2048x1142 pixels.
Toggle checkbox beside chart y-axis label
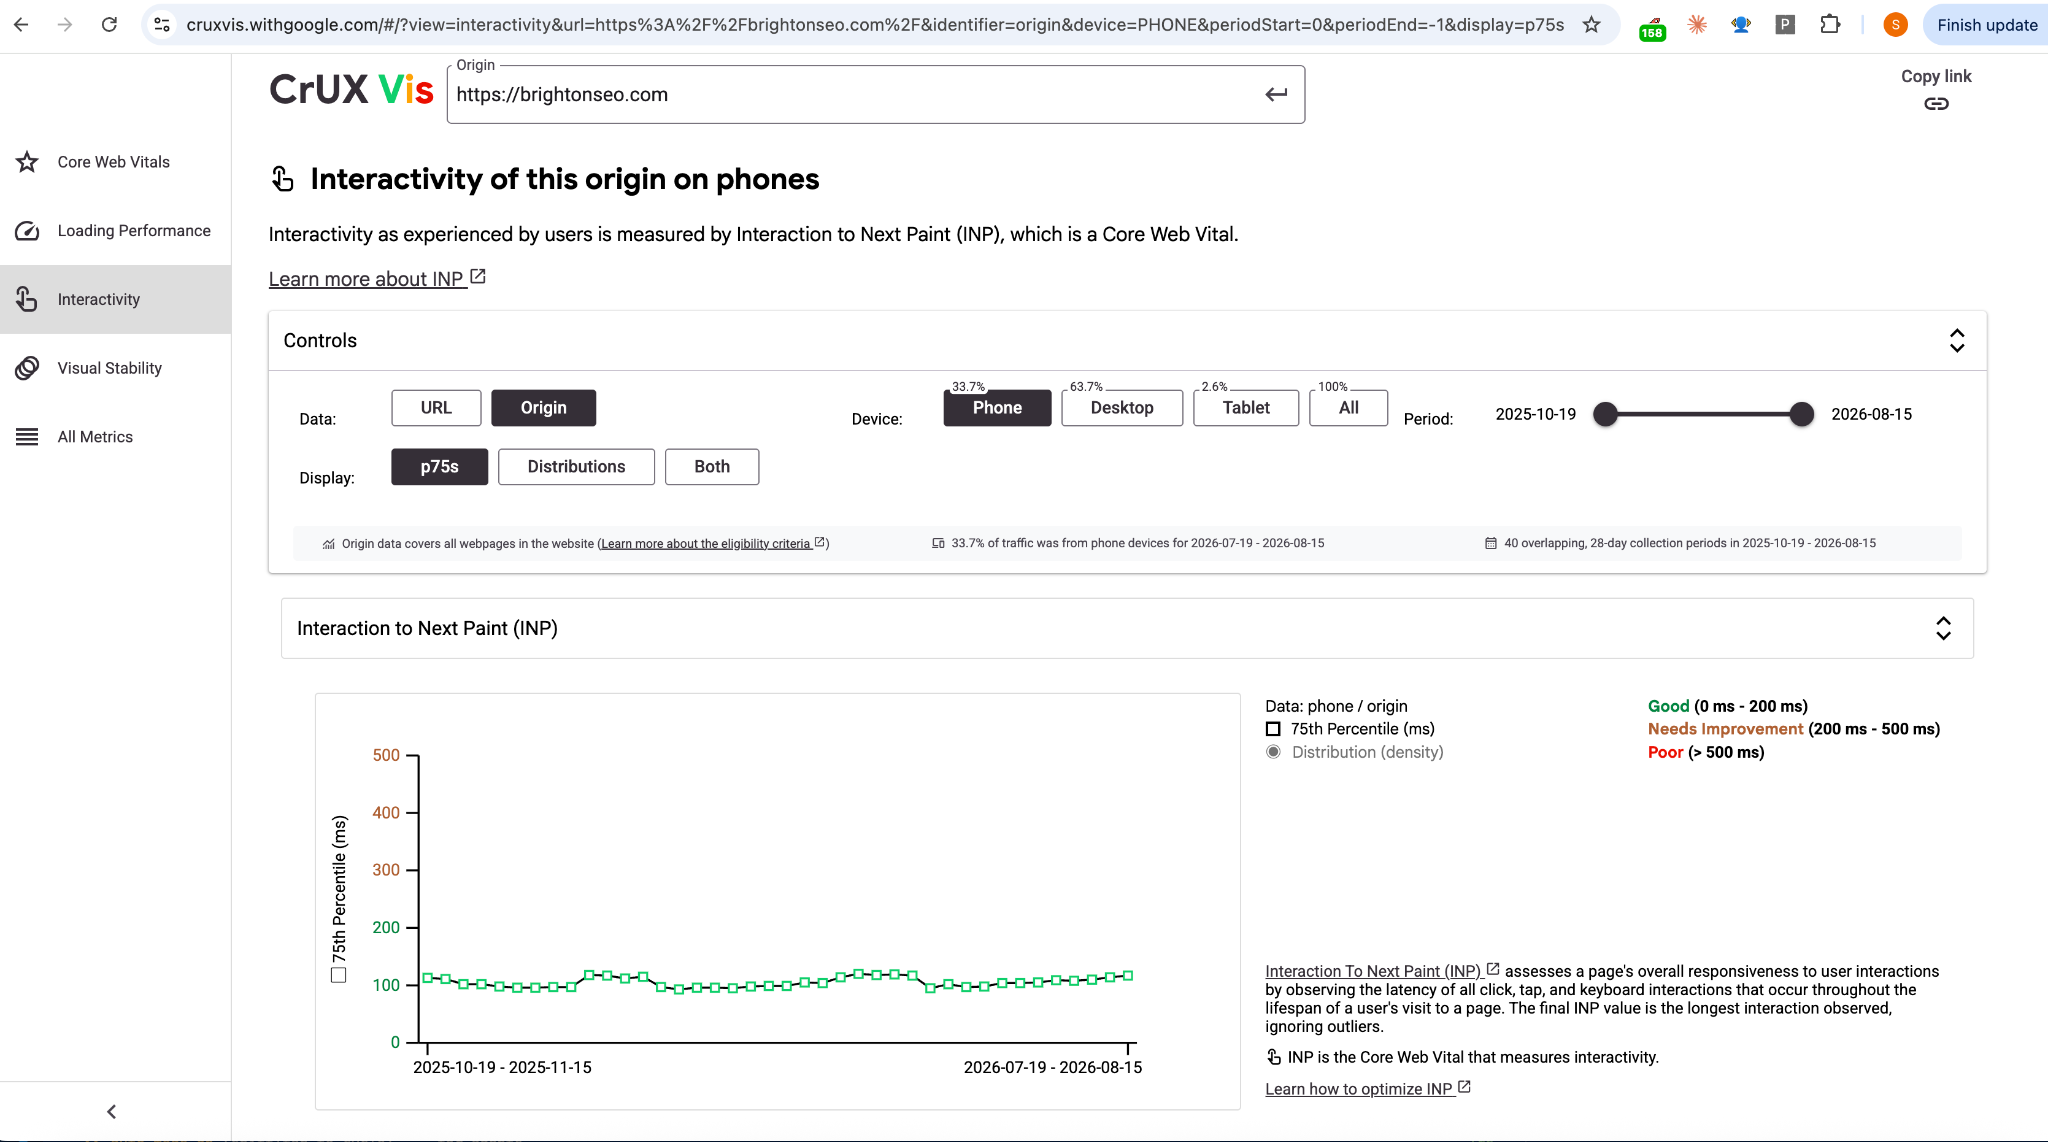tap(339, 975)
